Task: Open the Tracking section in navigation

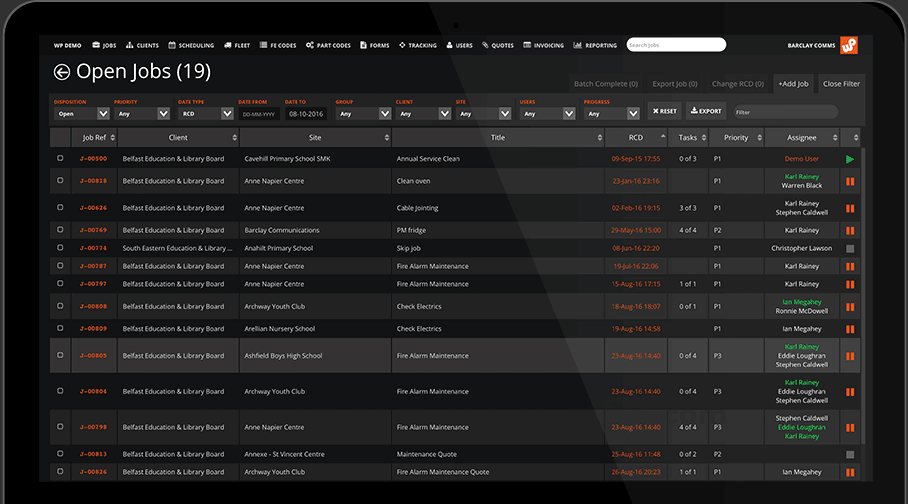Action: click(x=417, y=46)
